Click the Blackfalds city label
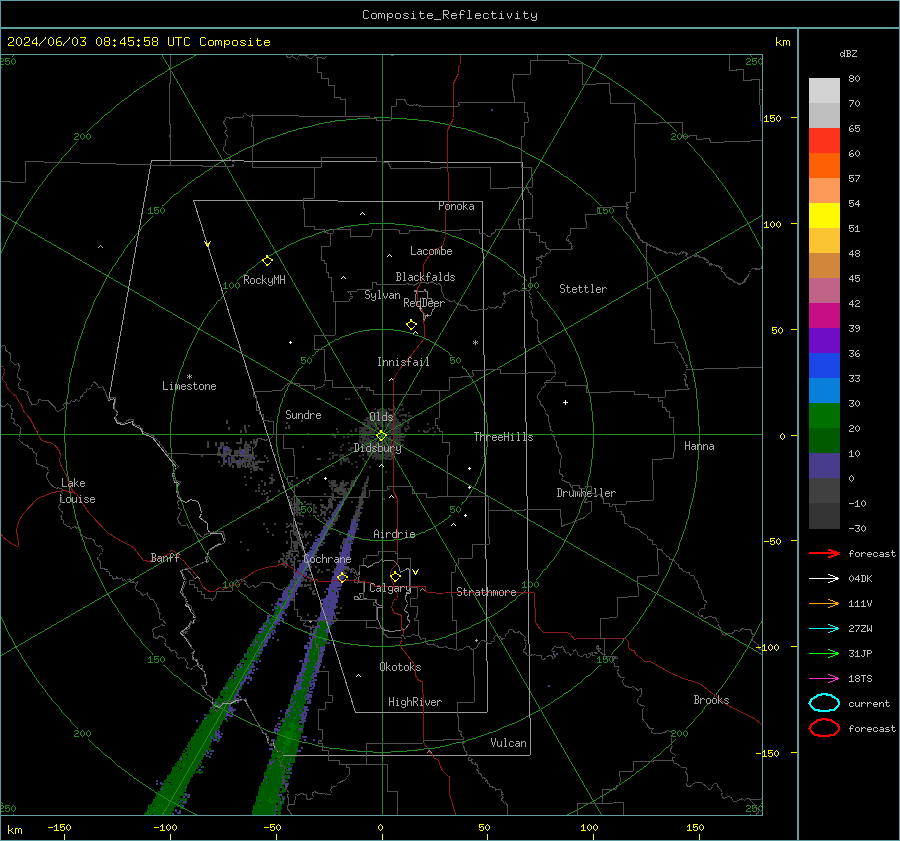 tap(425, 277)
